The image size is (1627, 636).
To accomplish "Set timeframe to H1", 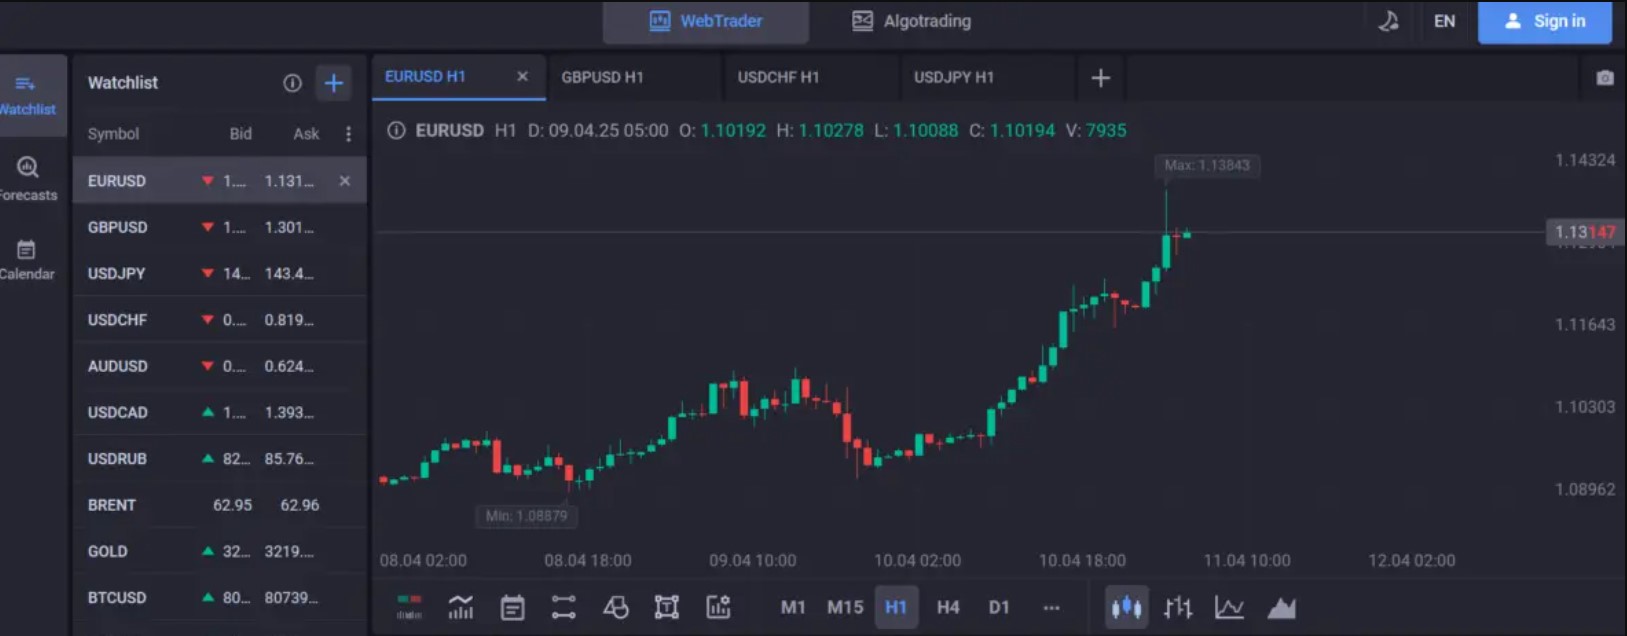I will coord(896,607).
